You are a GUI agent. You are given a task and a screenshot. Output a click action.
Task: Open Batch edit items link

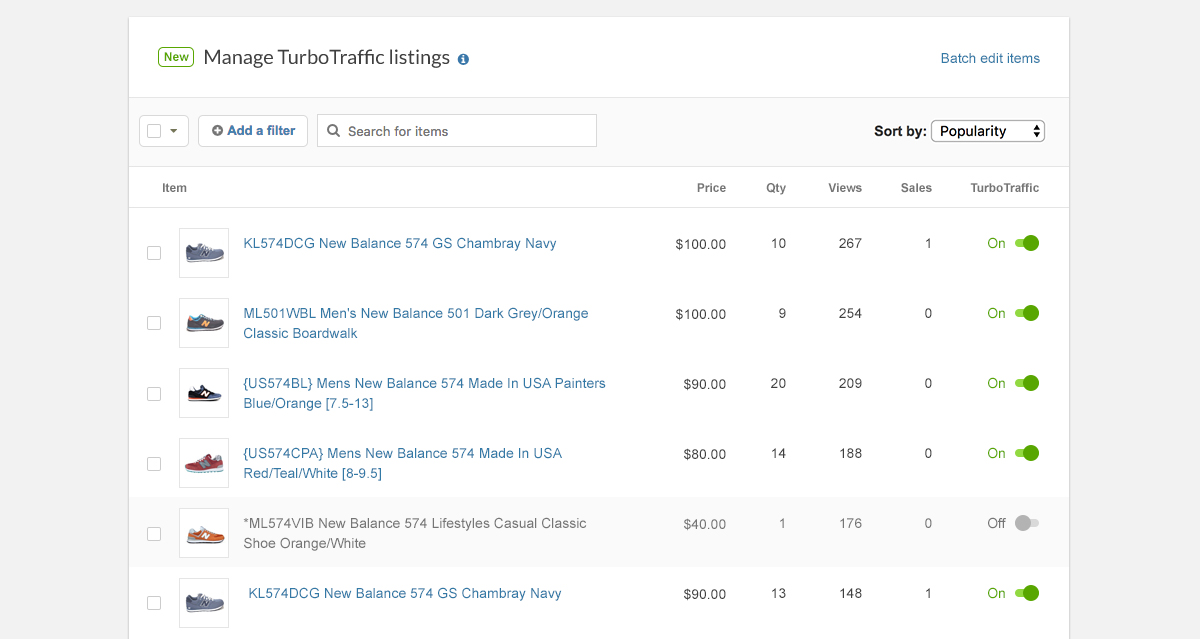[x=990, y=58]
